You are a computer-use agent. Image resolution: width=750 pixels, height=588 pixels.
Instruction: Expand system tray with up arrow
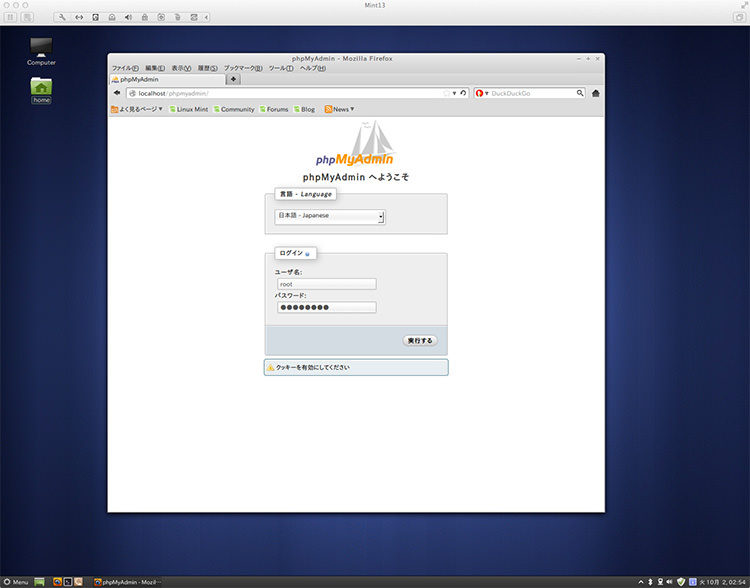(x=641, y=582)
